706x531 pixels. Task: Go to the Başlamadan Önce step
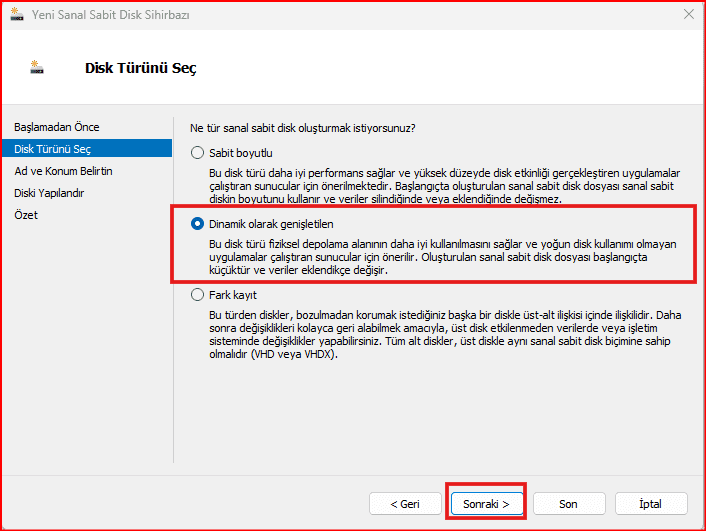coord(56,127)
